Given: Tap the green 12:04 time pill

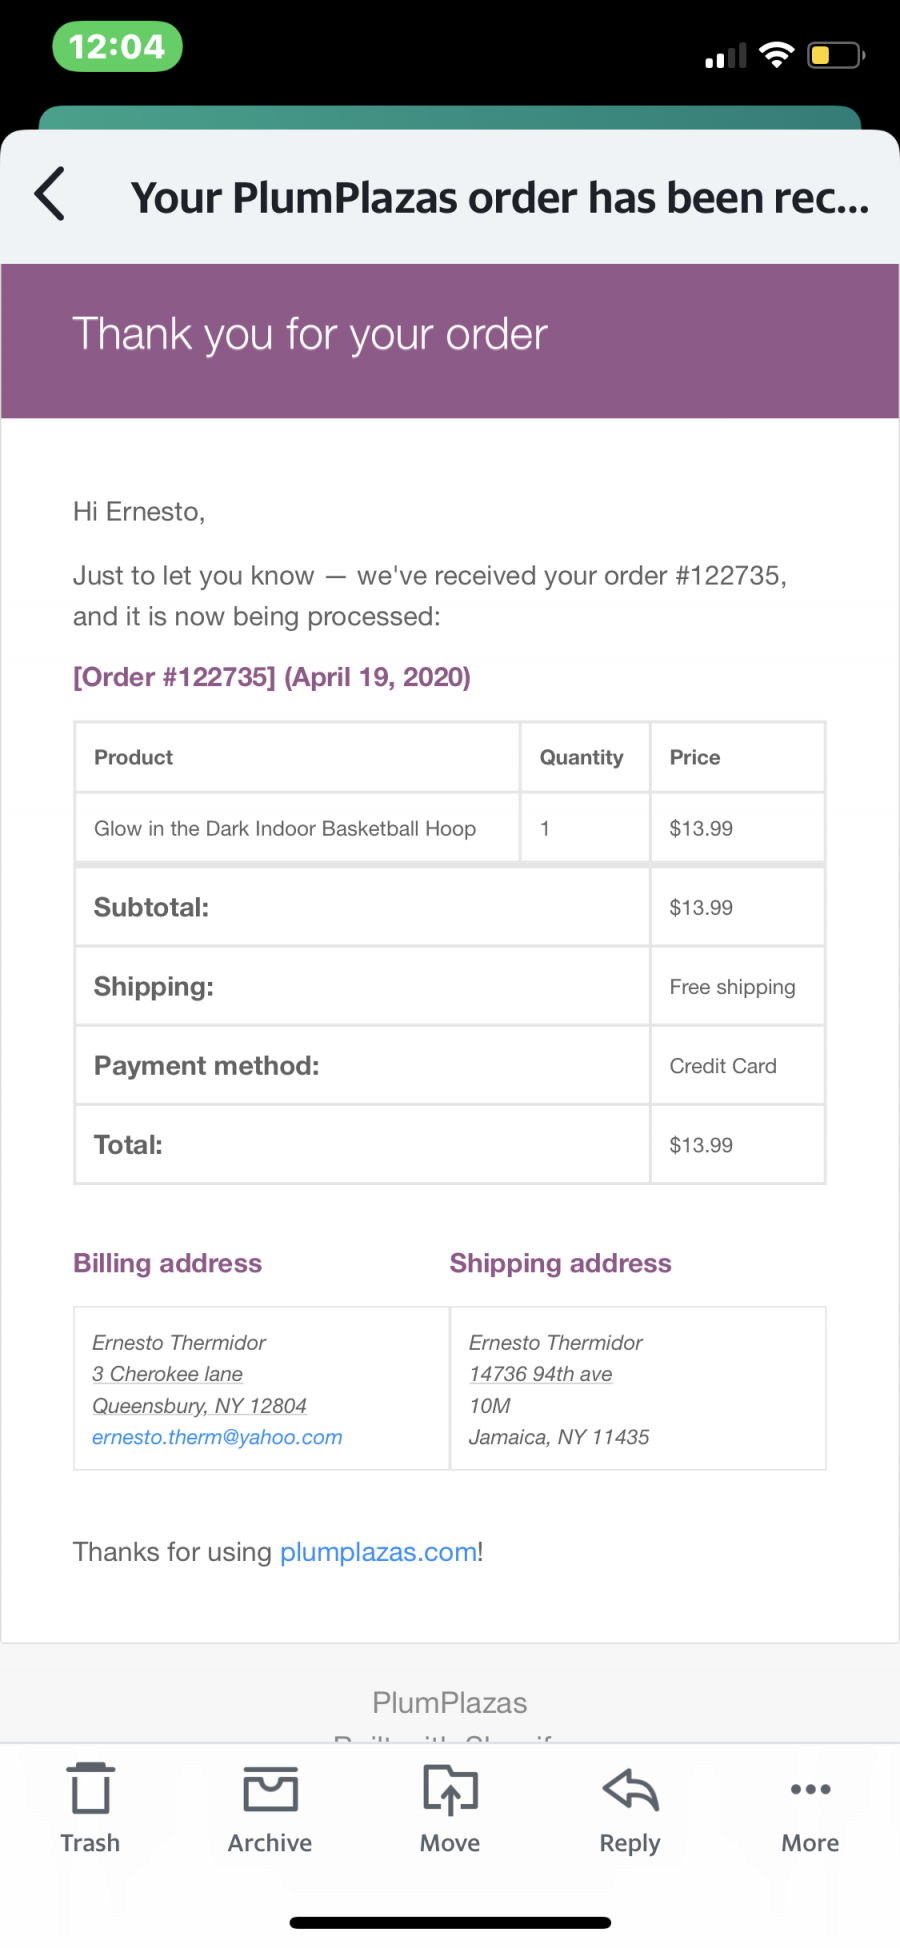Looking at the screenshot, I should click(x=117, y=47).
